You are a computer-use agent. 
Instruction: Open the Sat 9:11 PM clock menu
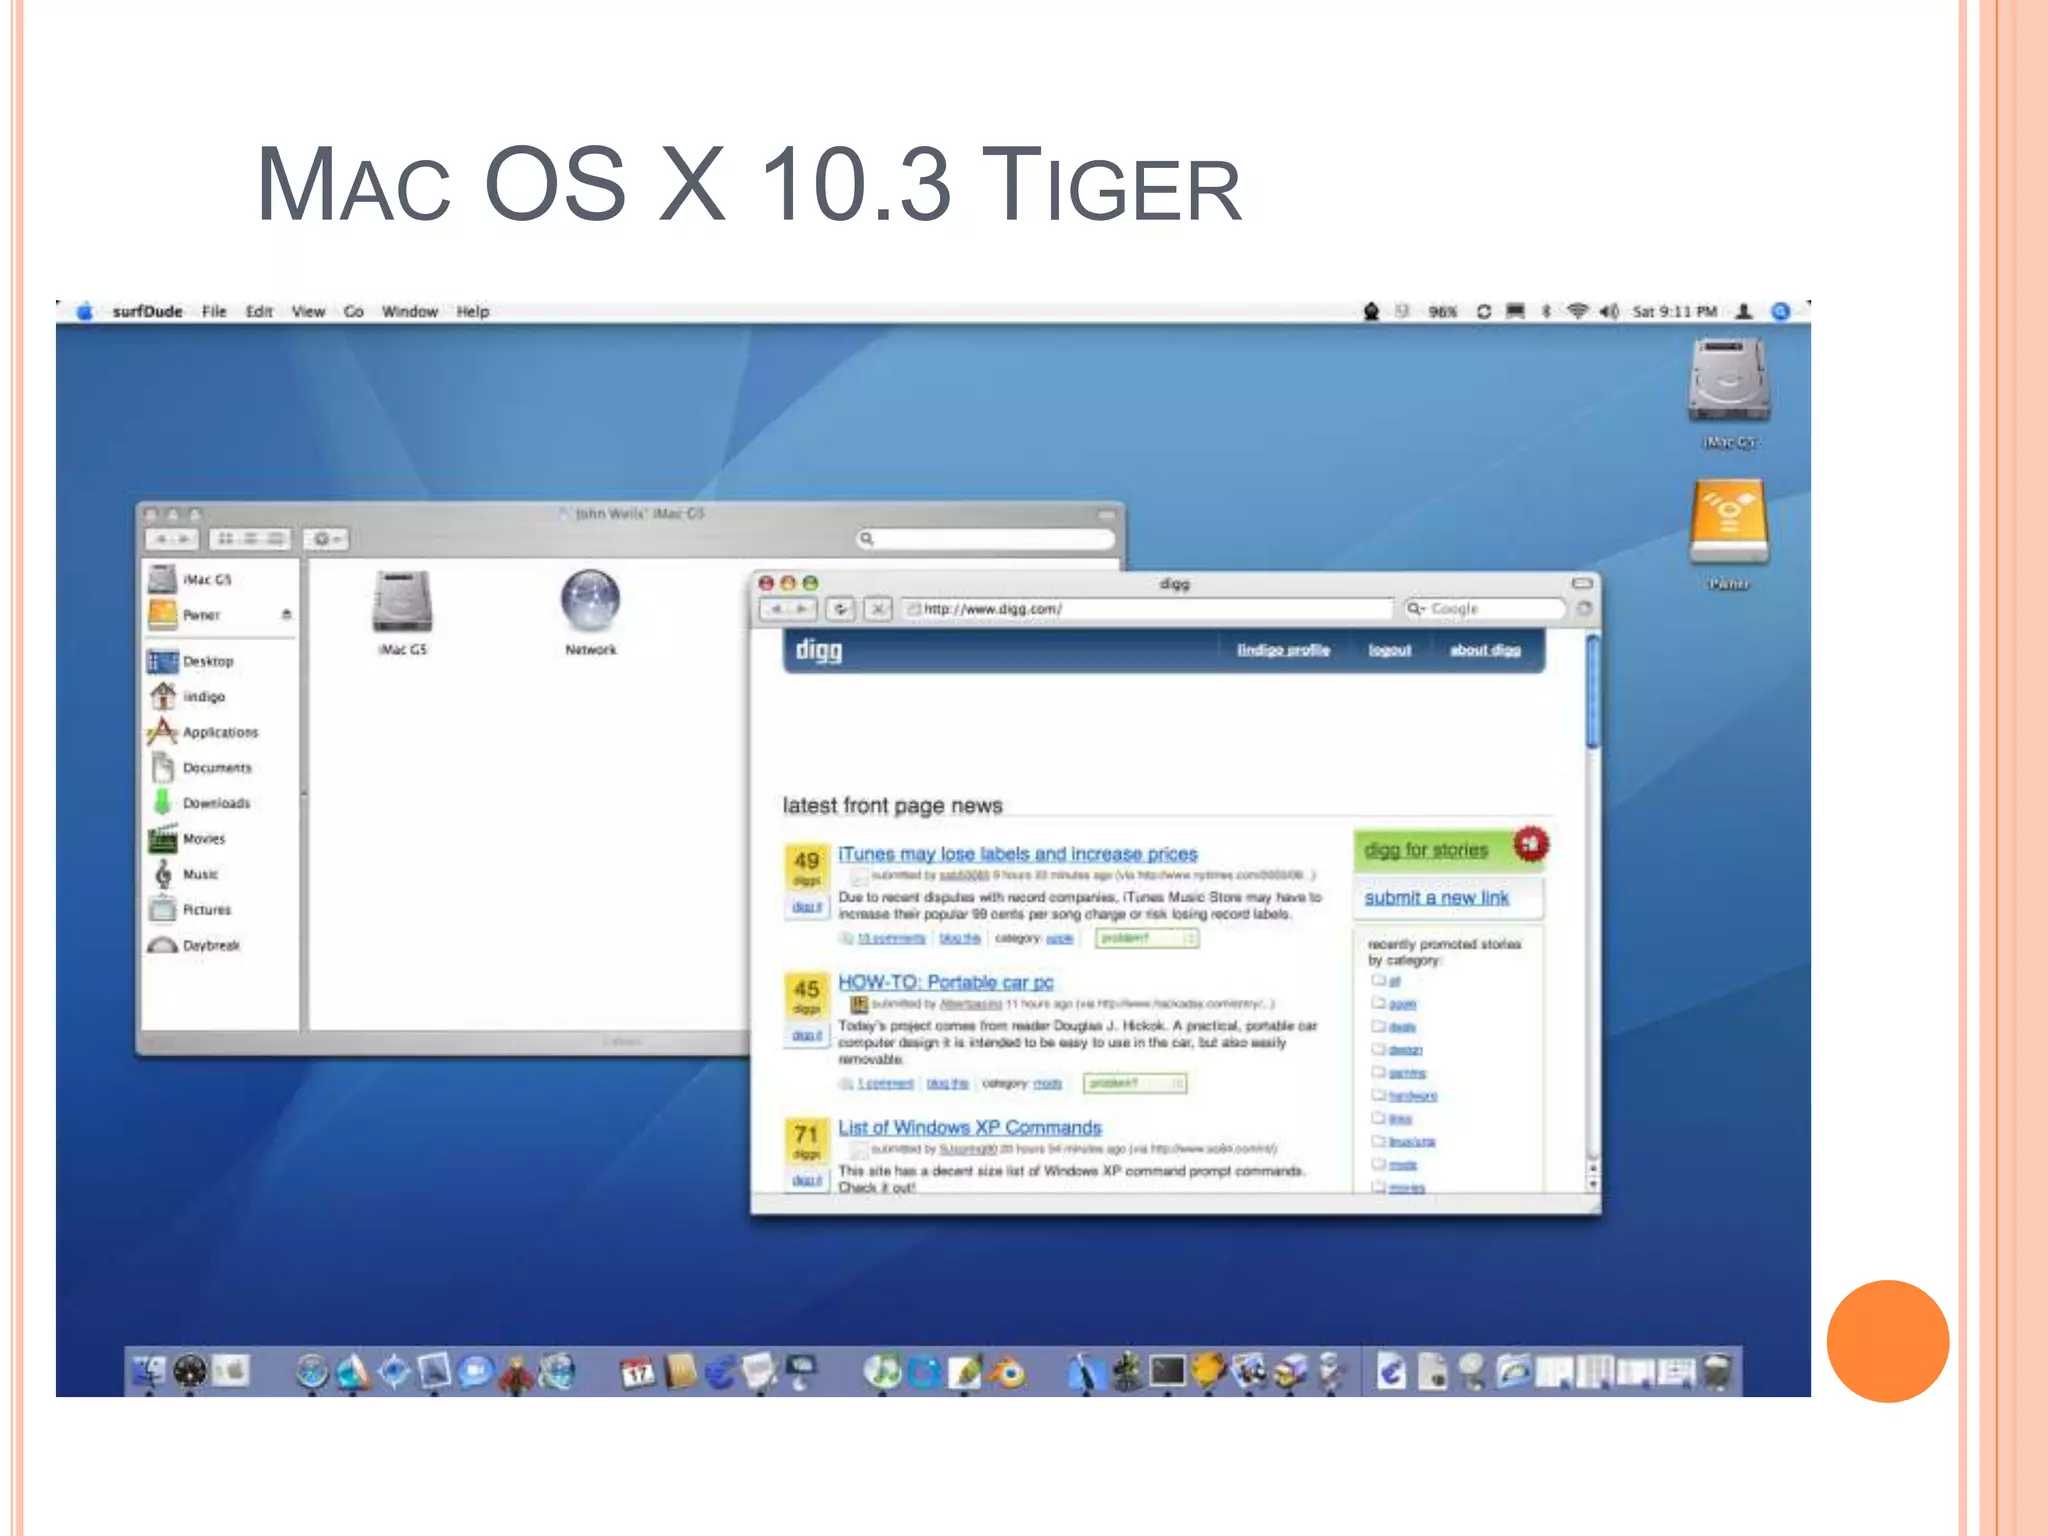(1675, 311)
